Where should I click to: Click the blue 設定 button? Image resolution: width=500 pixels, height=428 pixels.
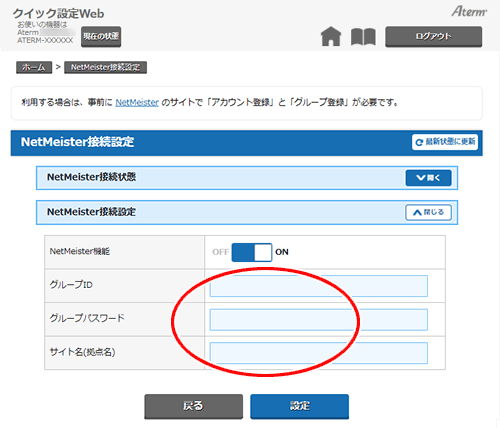coord(299,406)
